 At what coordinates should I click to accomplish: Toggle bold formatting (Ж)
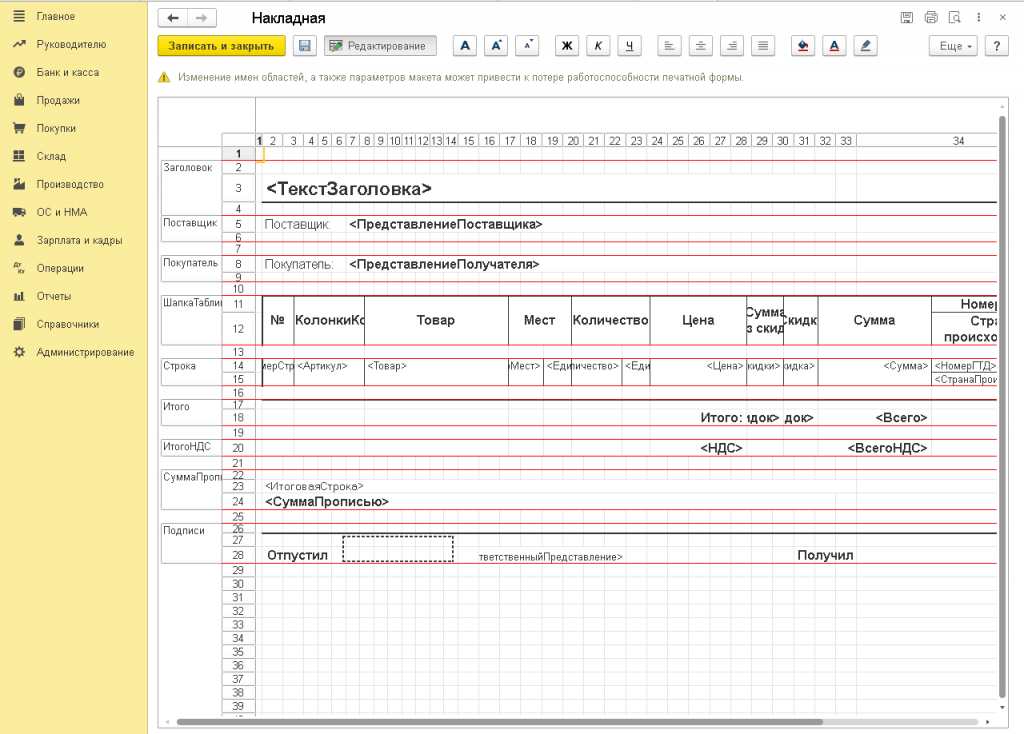pos(567,46)
